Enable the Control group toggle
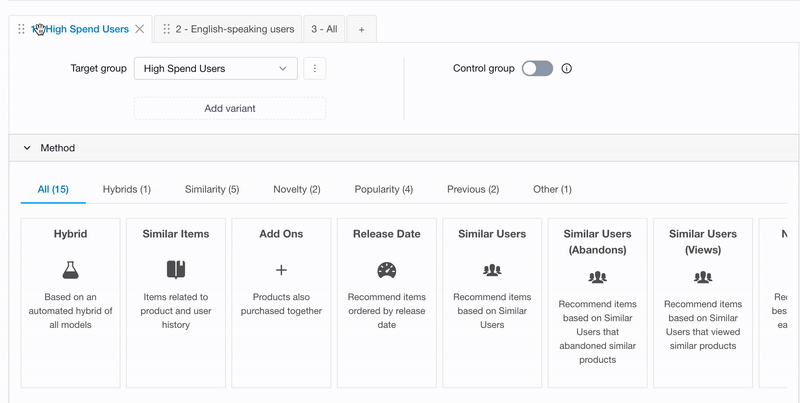 537,68
